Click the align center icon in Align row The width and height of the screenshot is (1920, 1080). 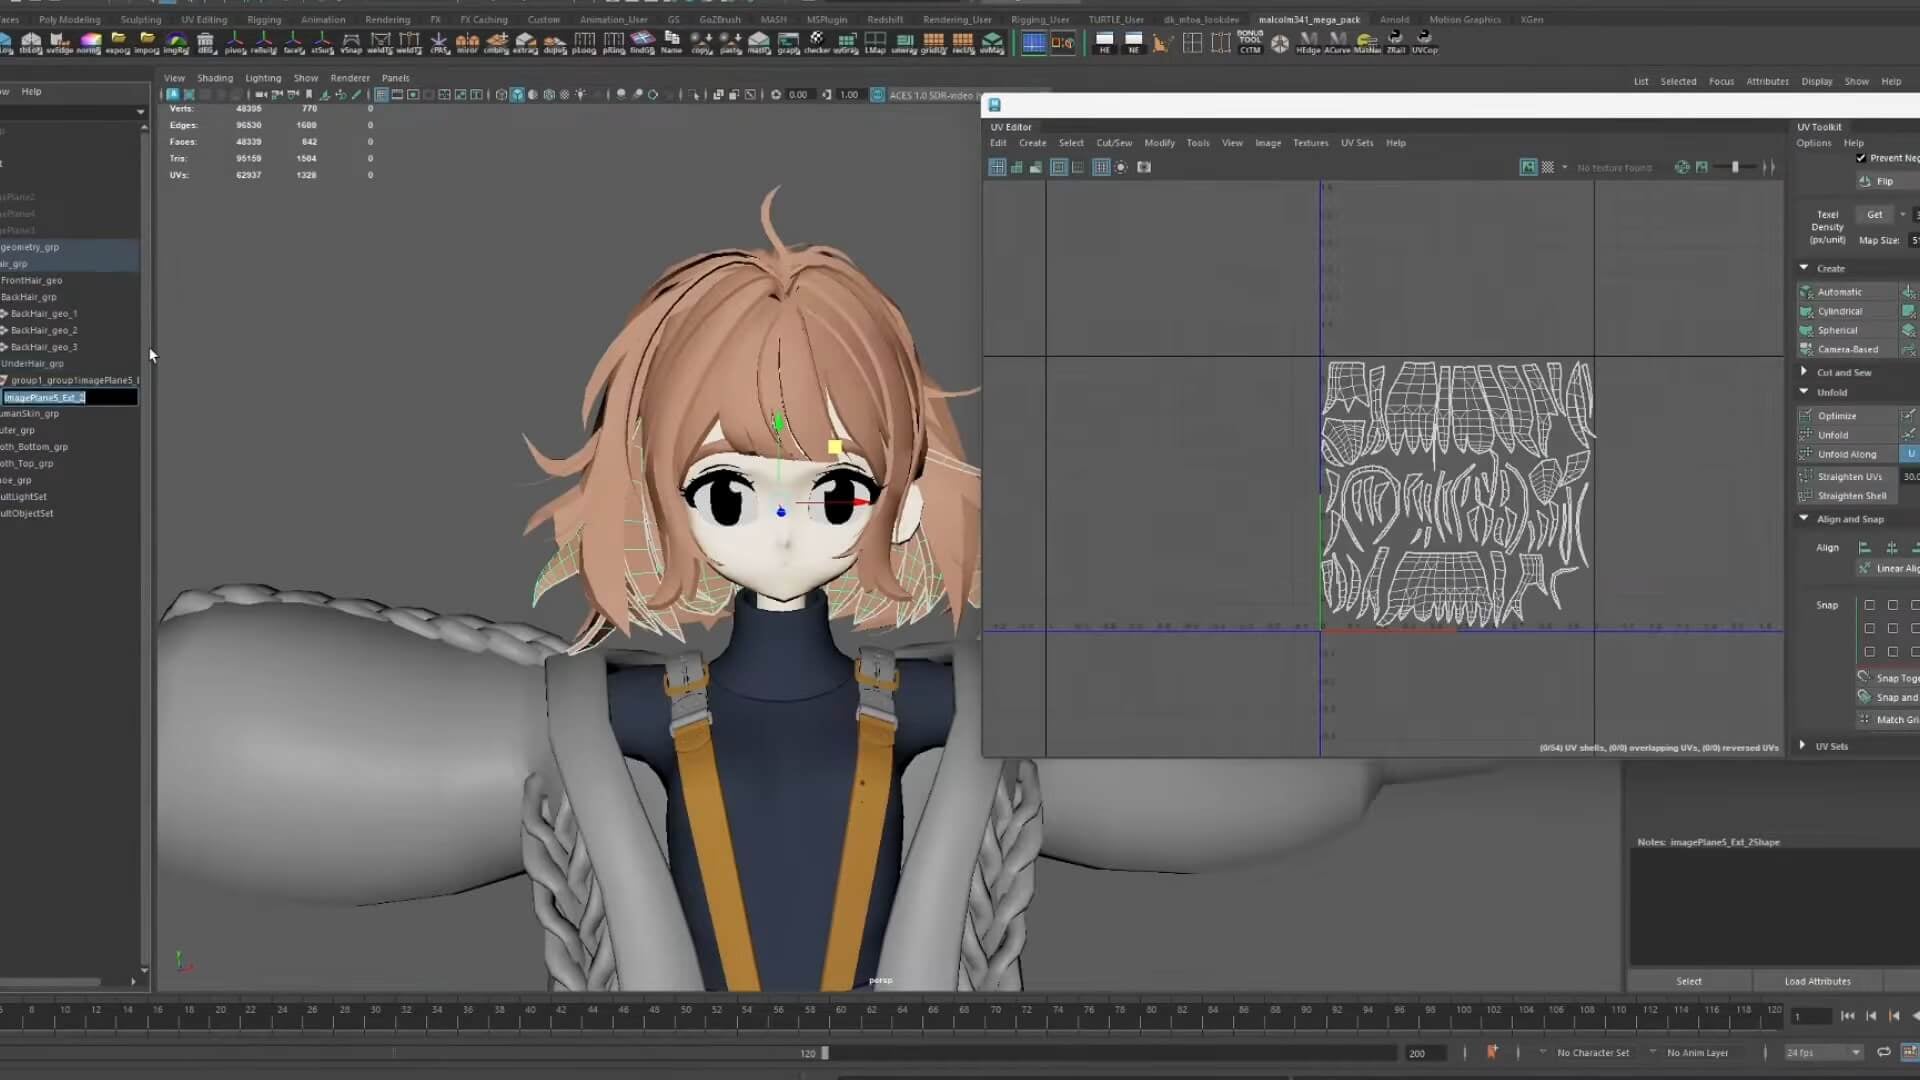pos(1891,547)
